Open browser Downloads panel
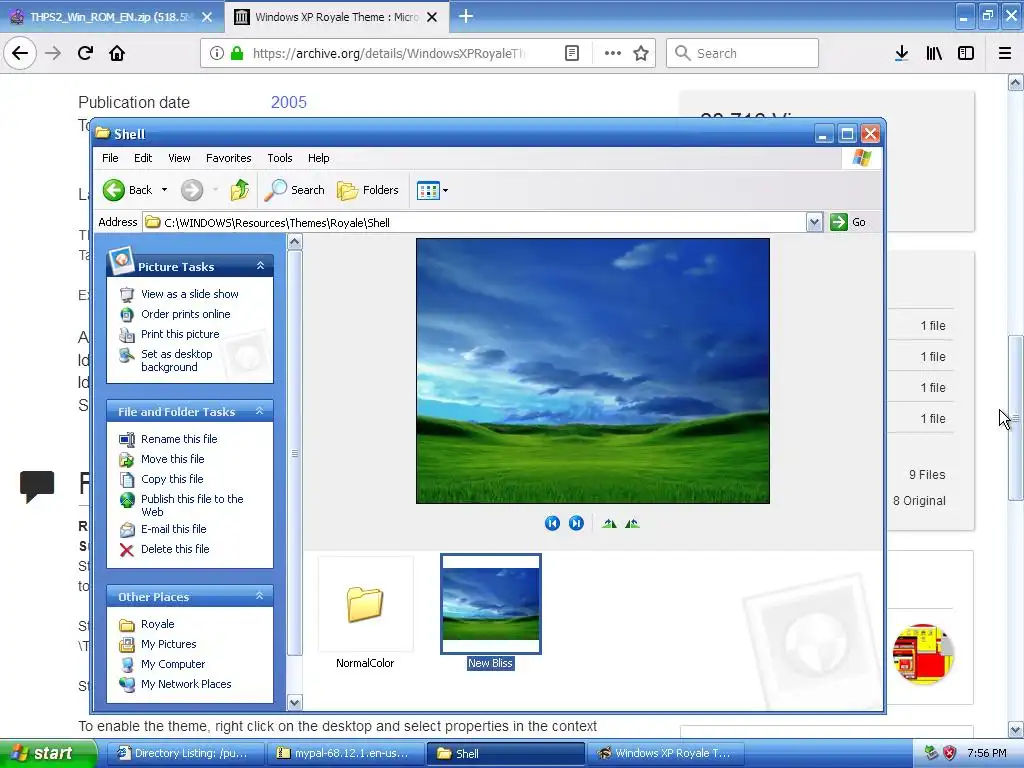1024x768 pixels. 901,54
